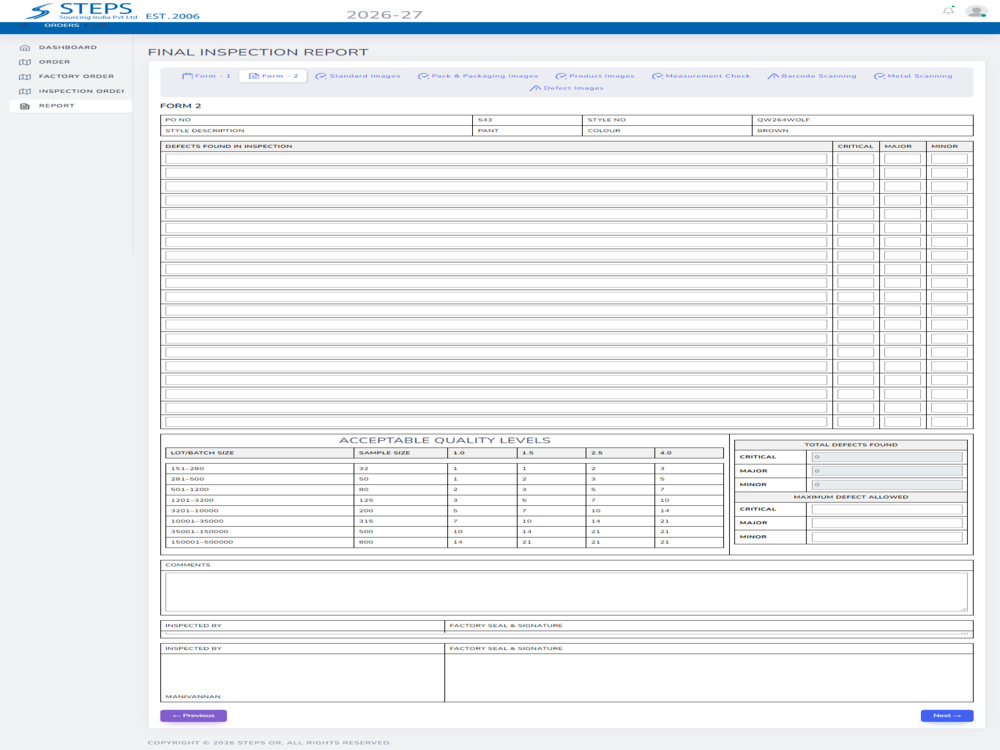Viewport: 1000px width, 750px height.
Task: Click the Critical field under Maximum Defect Allowed
Action: (887, 509)
